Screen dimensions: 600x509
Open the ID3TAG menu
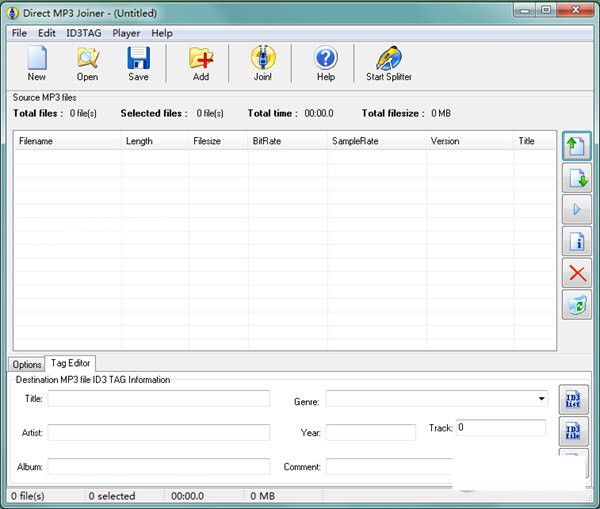84,33
